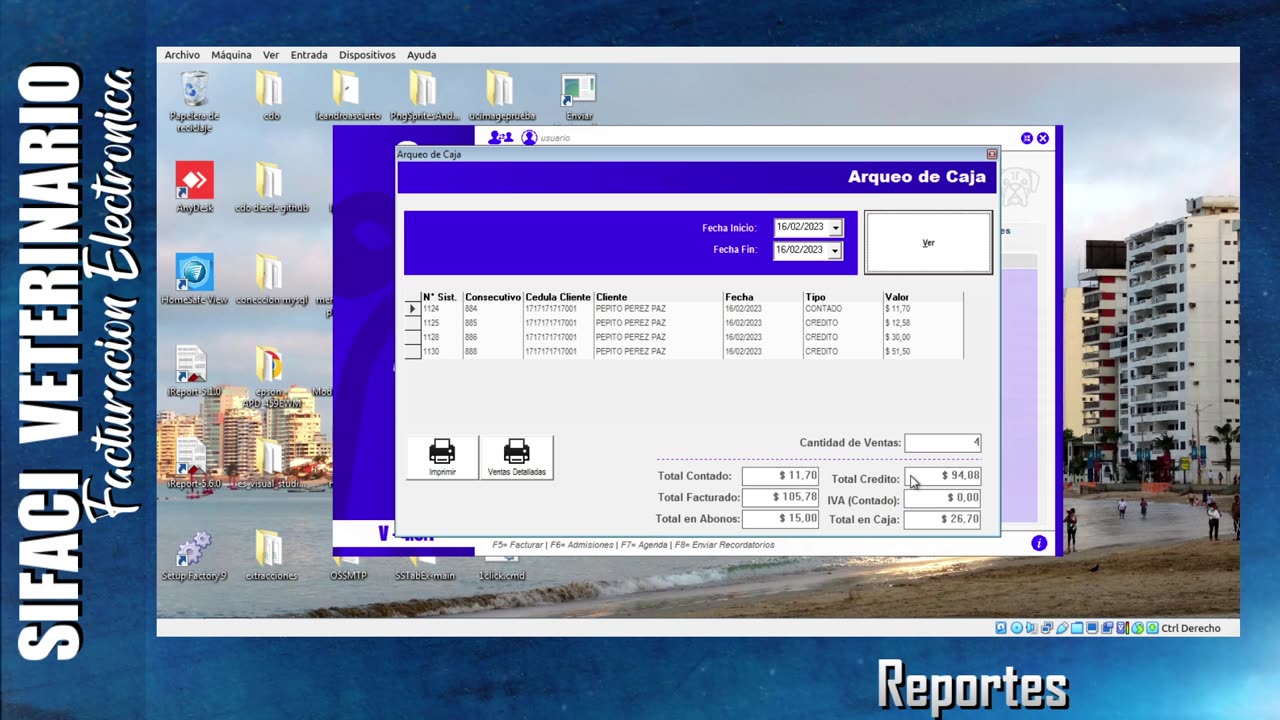Viewport: 1280px width, 720px height.
Task: Close the Arqueo de Caja dialog
Action: tap(992, 154)
